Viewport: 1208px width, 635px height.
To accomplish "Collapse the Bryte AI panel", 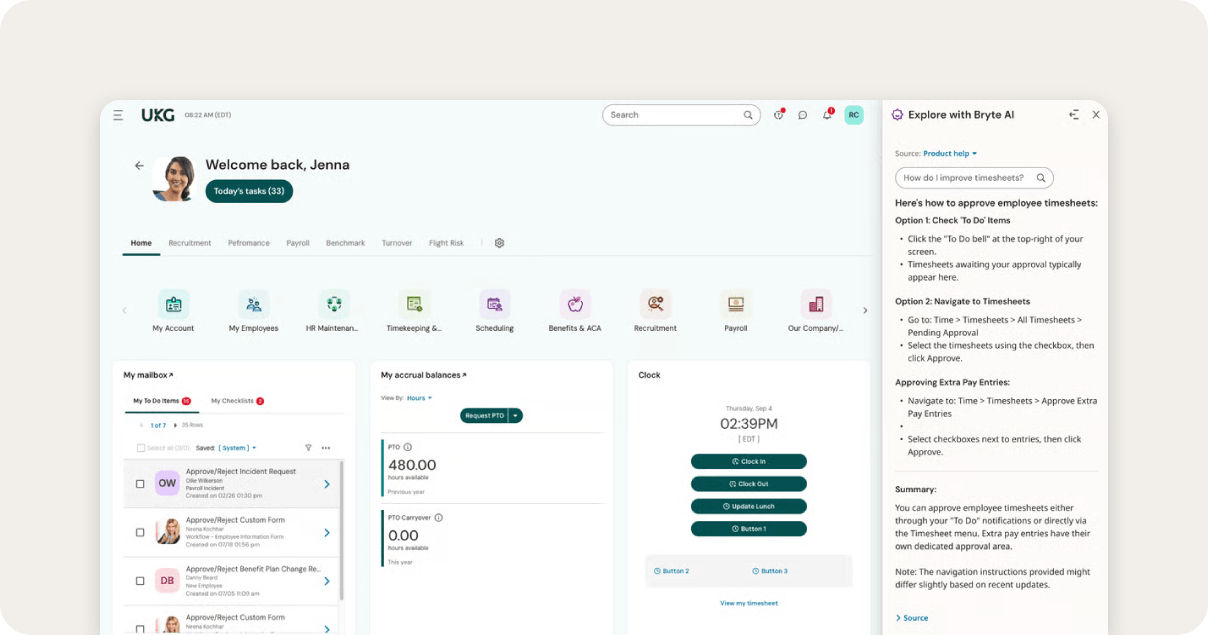I will 1074,115.
